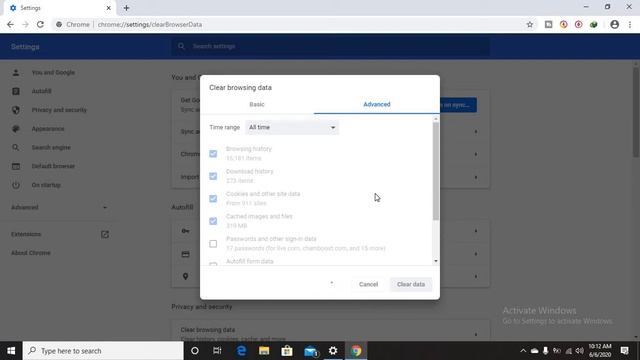The width and height of the screenshot is (640, 360).
Task: Open Windows Settings gear in taskbar
Action: [x=333, y=351]
